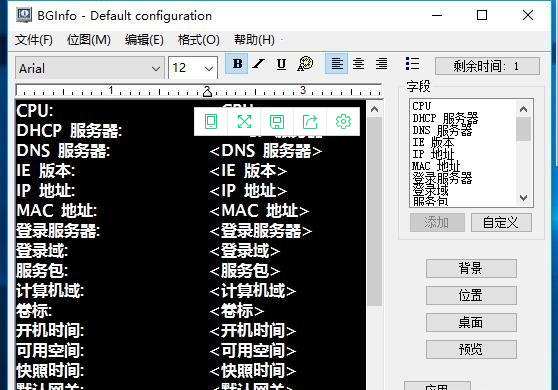Click the <服务包> placeholder in editor
The width and height of the screenshot is (558, 390).
click(x=244, y=271)
